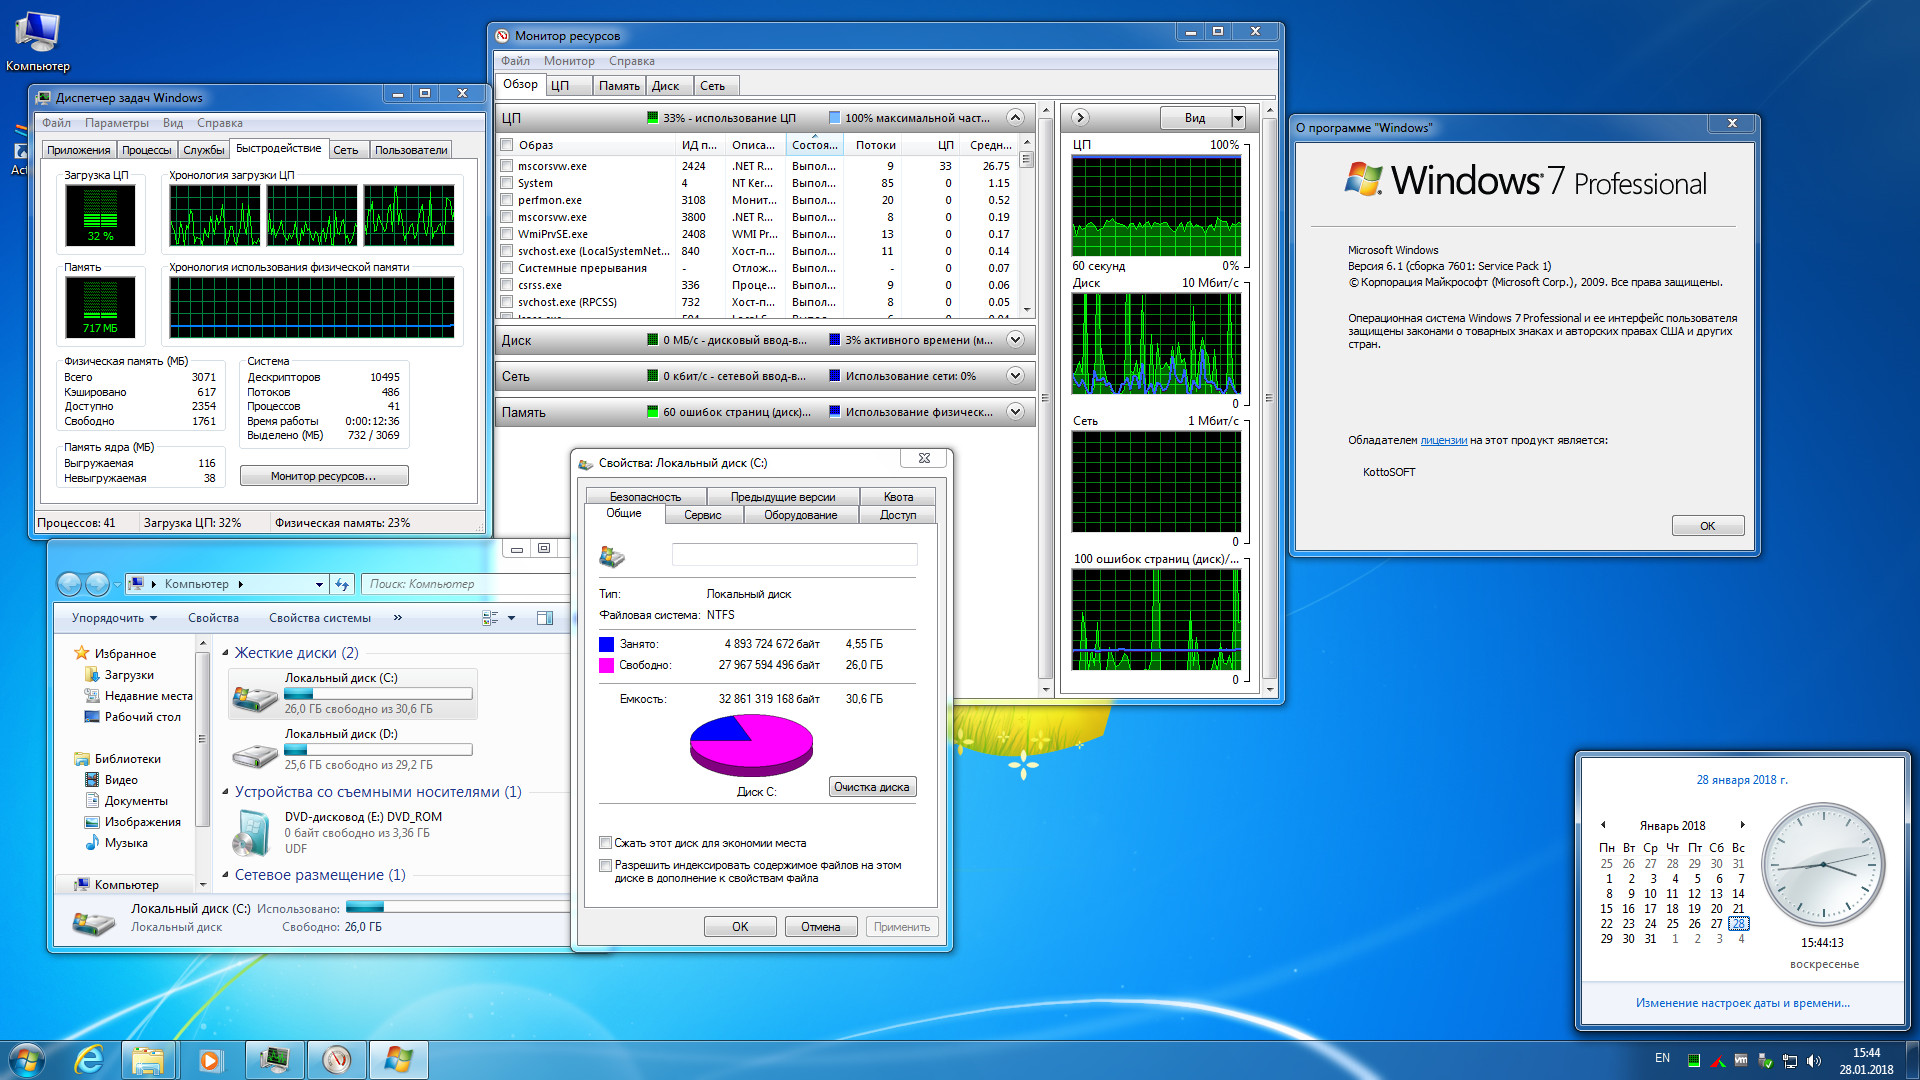Click the volume speaker tray icon
The width and height of the screenshot is (1920, 1080).
click(1814, 1061)
